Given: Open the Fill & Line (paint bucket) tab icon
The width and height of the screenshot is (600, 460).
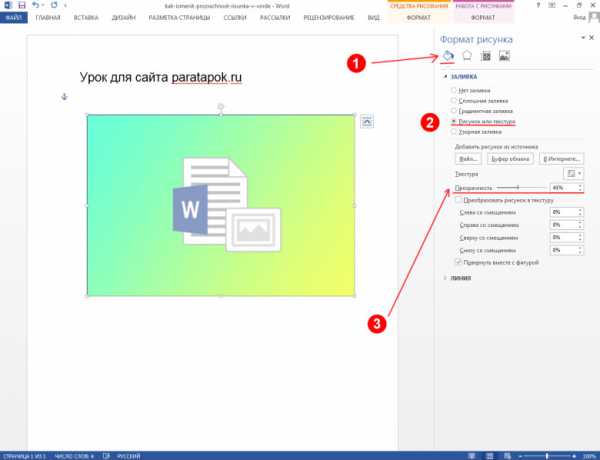Looking at the screenshot, I should [x=448, y=56].
